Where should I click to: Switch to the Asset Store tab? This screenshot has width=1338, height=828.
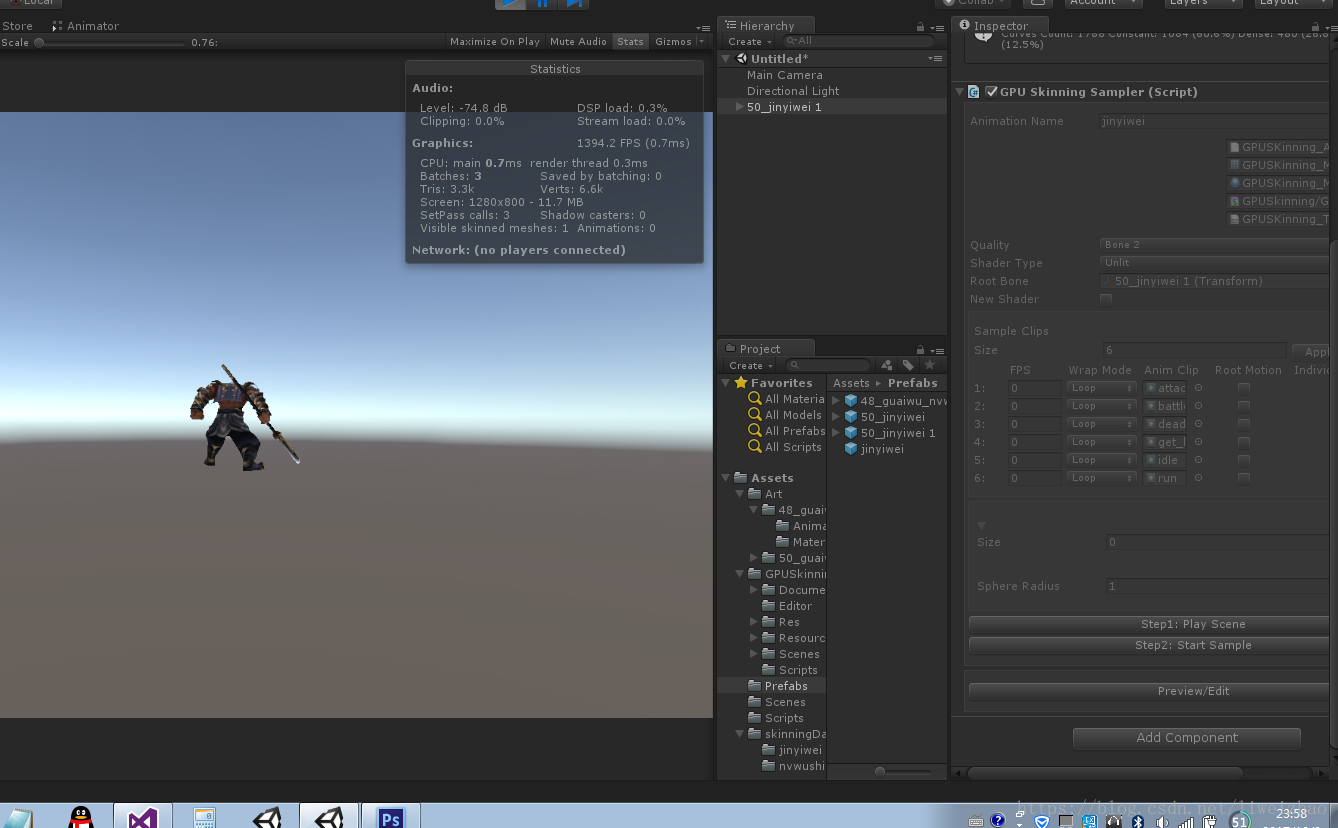17,26
